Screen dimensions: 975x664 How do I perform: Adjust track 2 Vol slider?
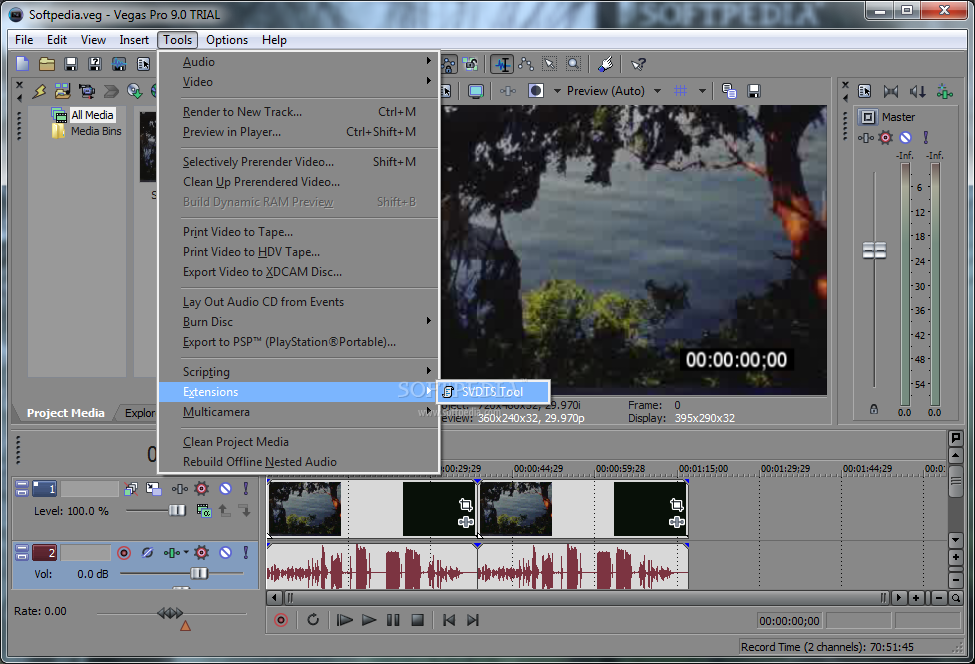click(x=199, y=573)
